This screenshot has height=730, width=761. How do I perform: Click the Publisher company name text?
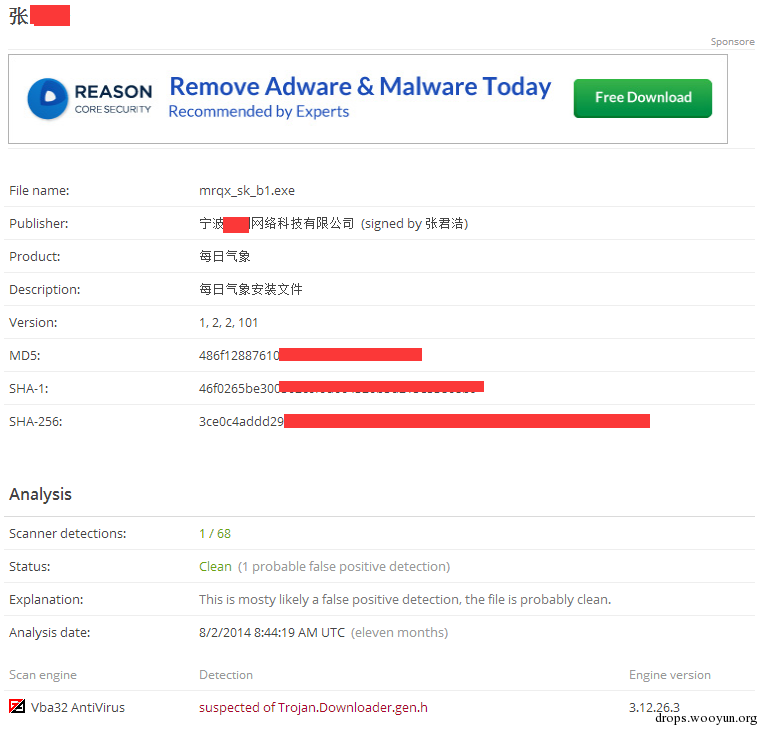point(277,223)
